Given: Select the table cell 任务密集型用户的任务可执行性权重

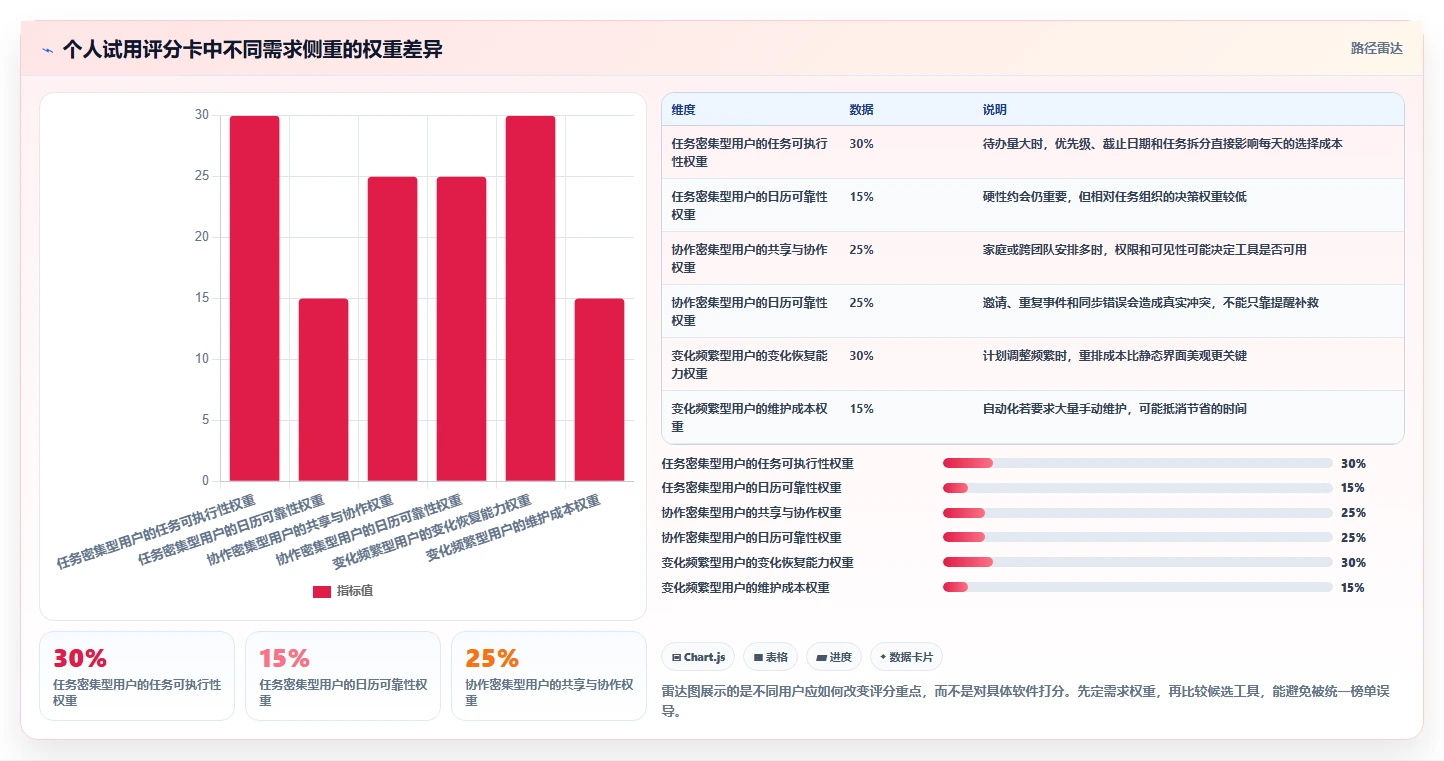Looking at the screenshot, I should coord(750,152).
